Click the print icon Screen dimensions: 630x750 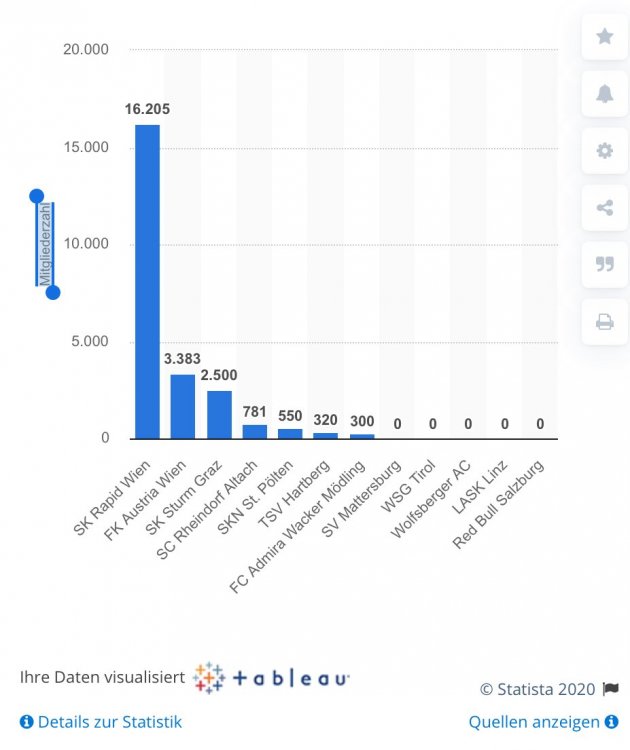click(x=605, y=322)
